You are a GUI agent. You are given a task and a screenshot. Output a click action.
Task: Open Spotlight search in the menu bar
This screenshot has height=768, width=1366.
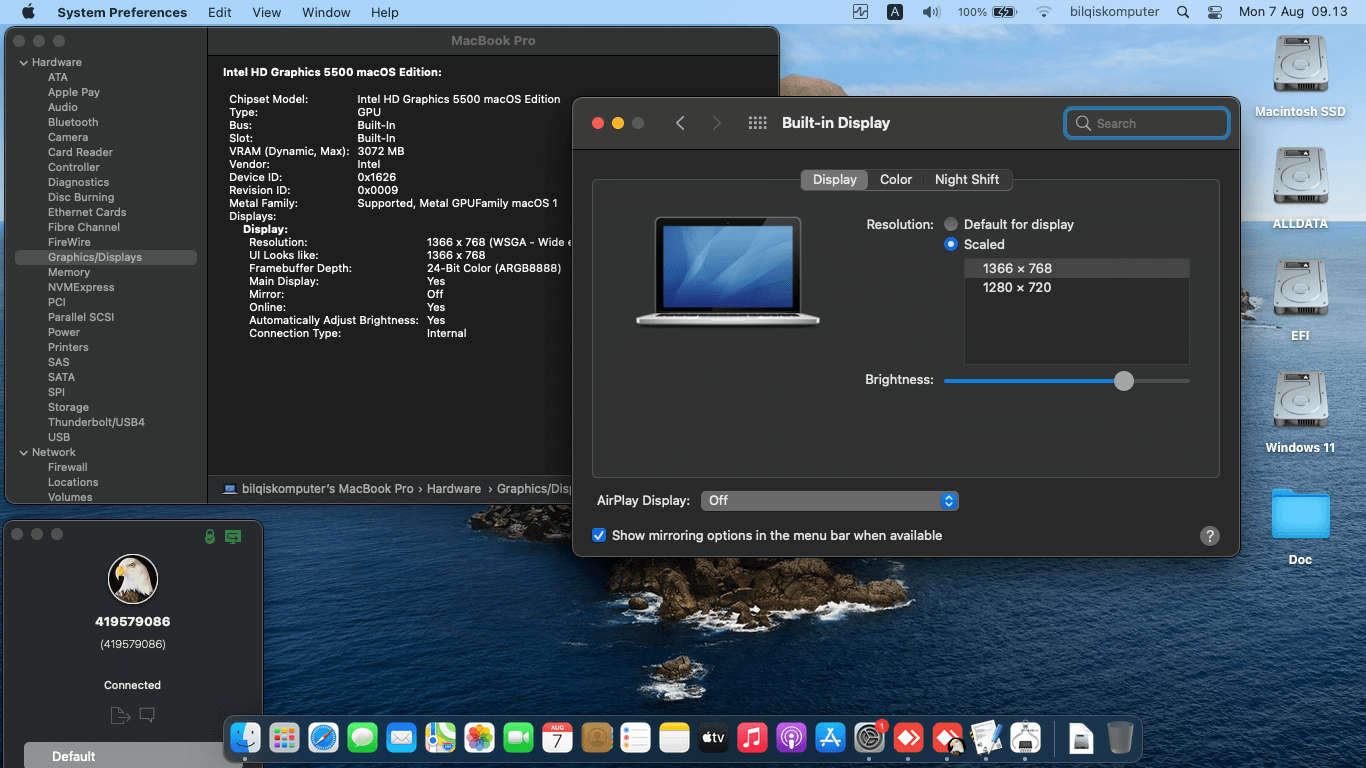tap(1183, 12)
